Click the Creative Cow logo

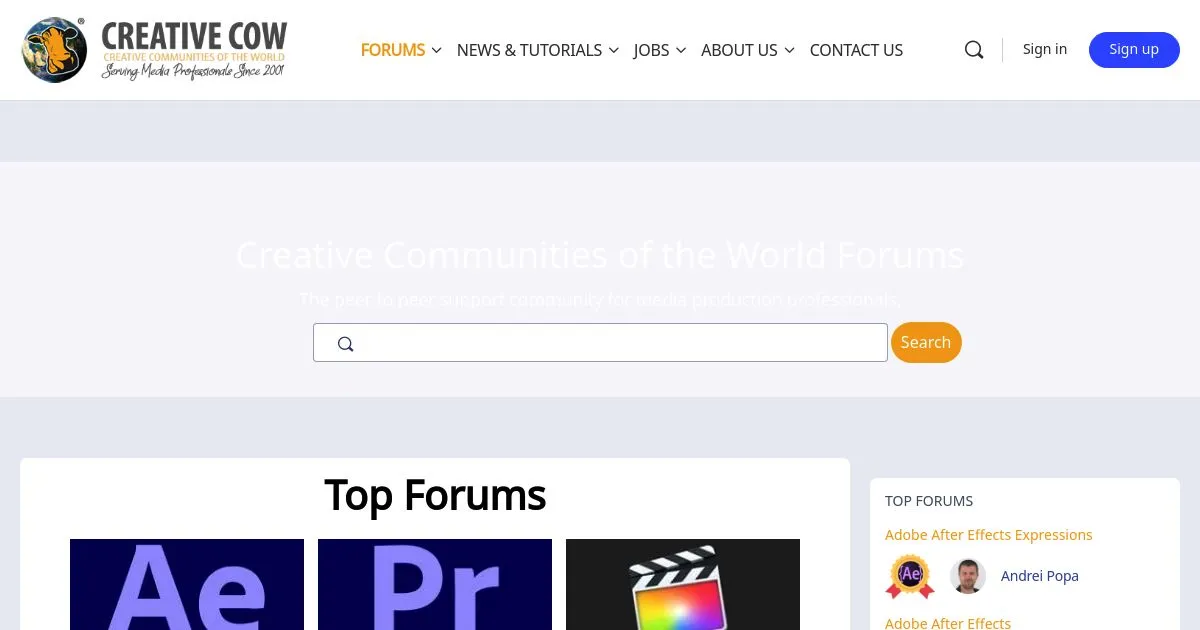[154, 50]
